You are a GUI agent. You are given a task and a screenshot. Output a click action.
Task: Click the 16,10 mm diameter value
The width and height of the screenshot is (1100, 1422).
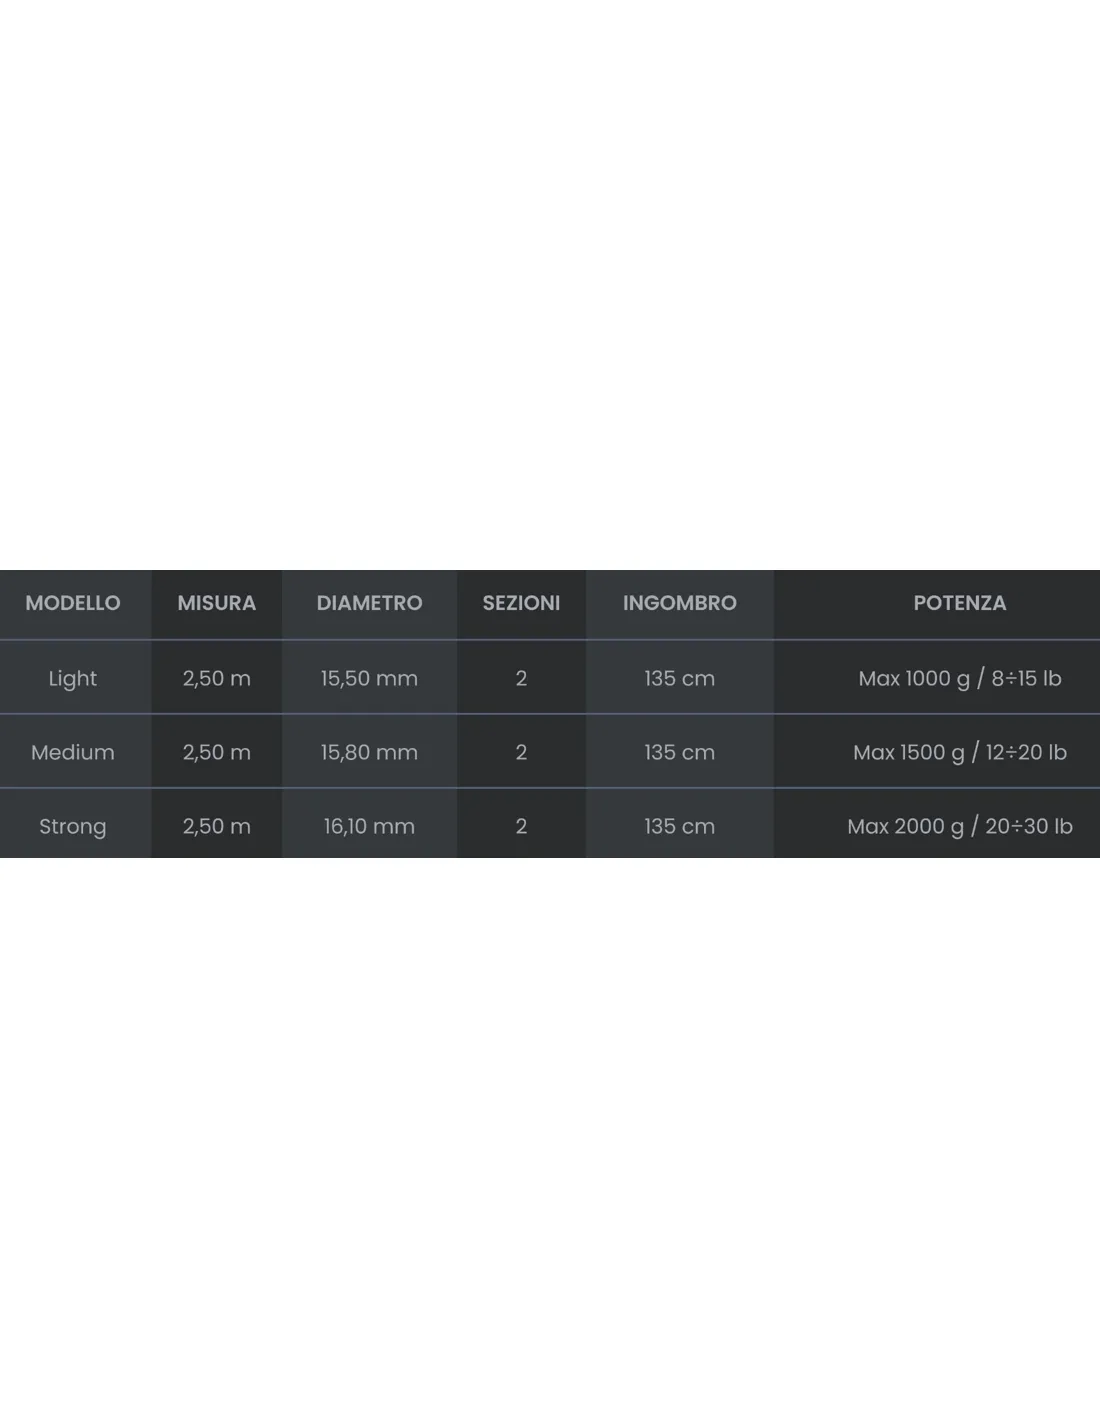pos(369,827)
